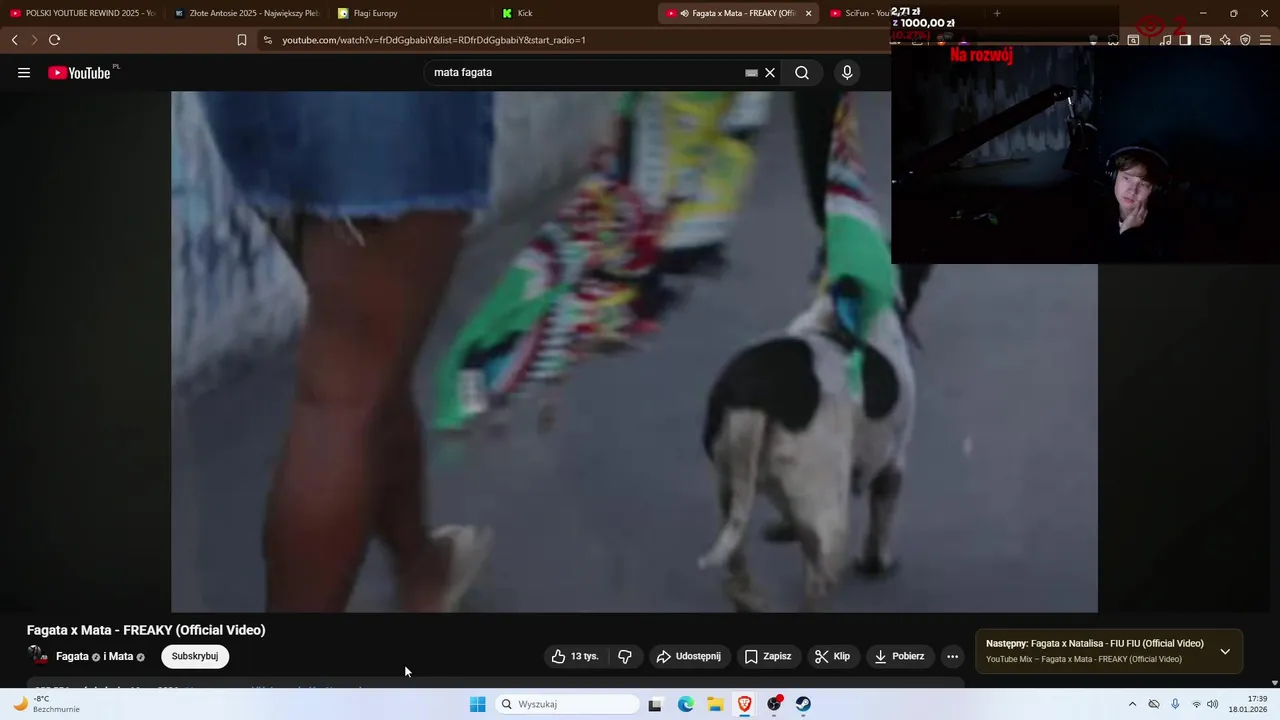Viewport: 1280px width, 720px height.
Task: Open Task View on the taskbar
Action: coord(655,704)
